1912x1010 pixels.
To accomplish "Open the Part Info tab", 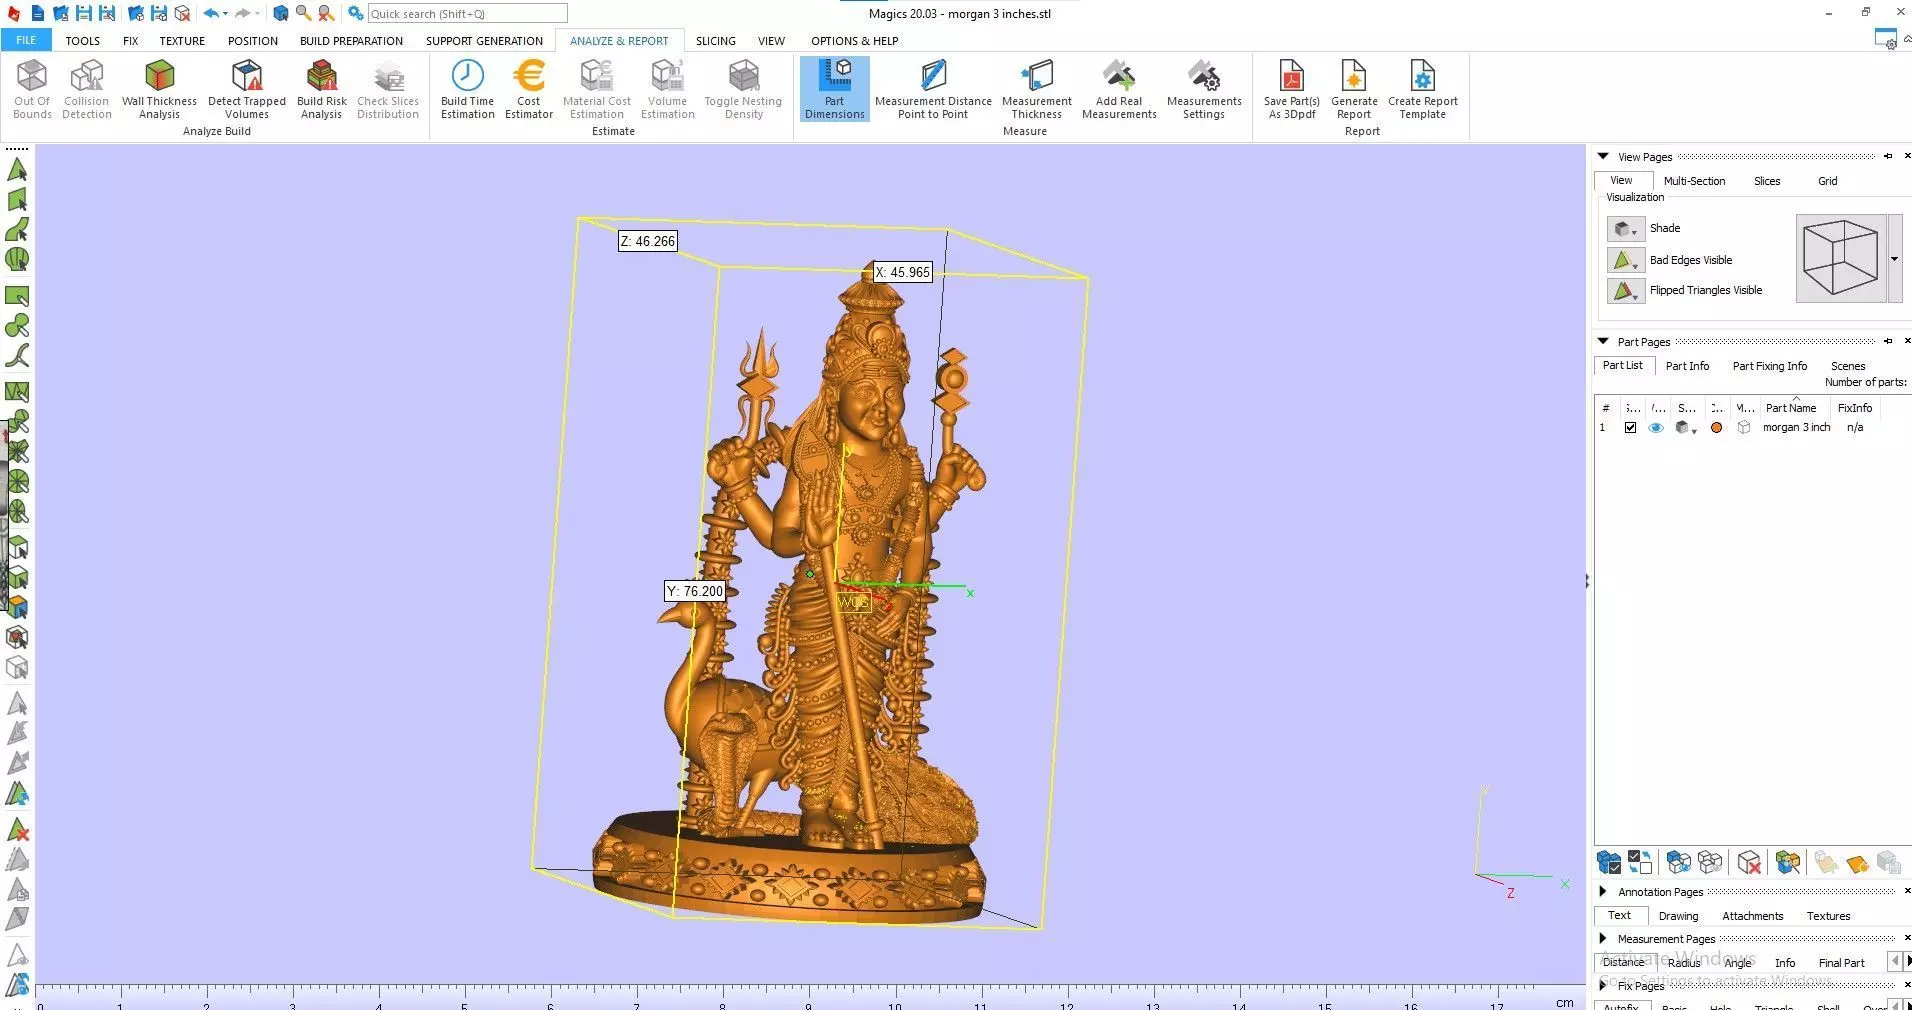I will tap(1687, 366).
